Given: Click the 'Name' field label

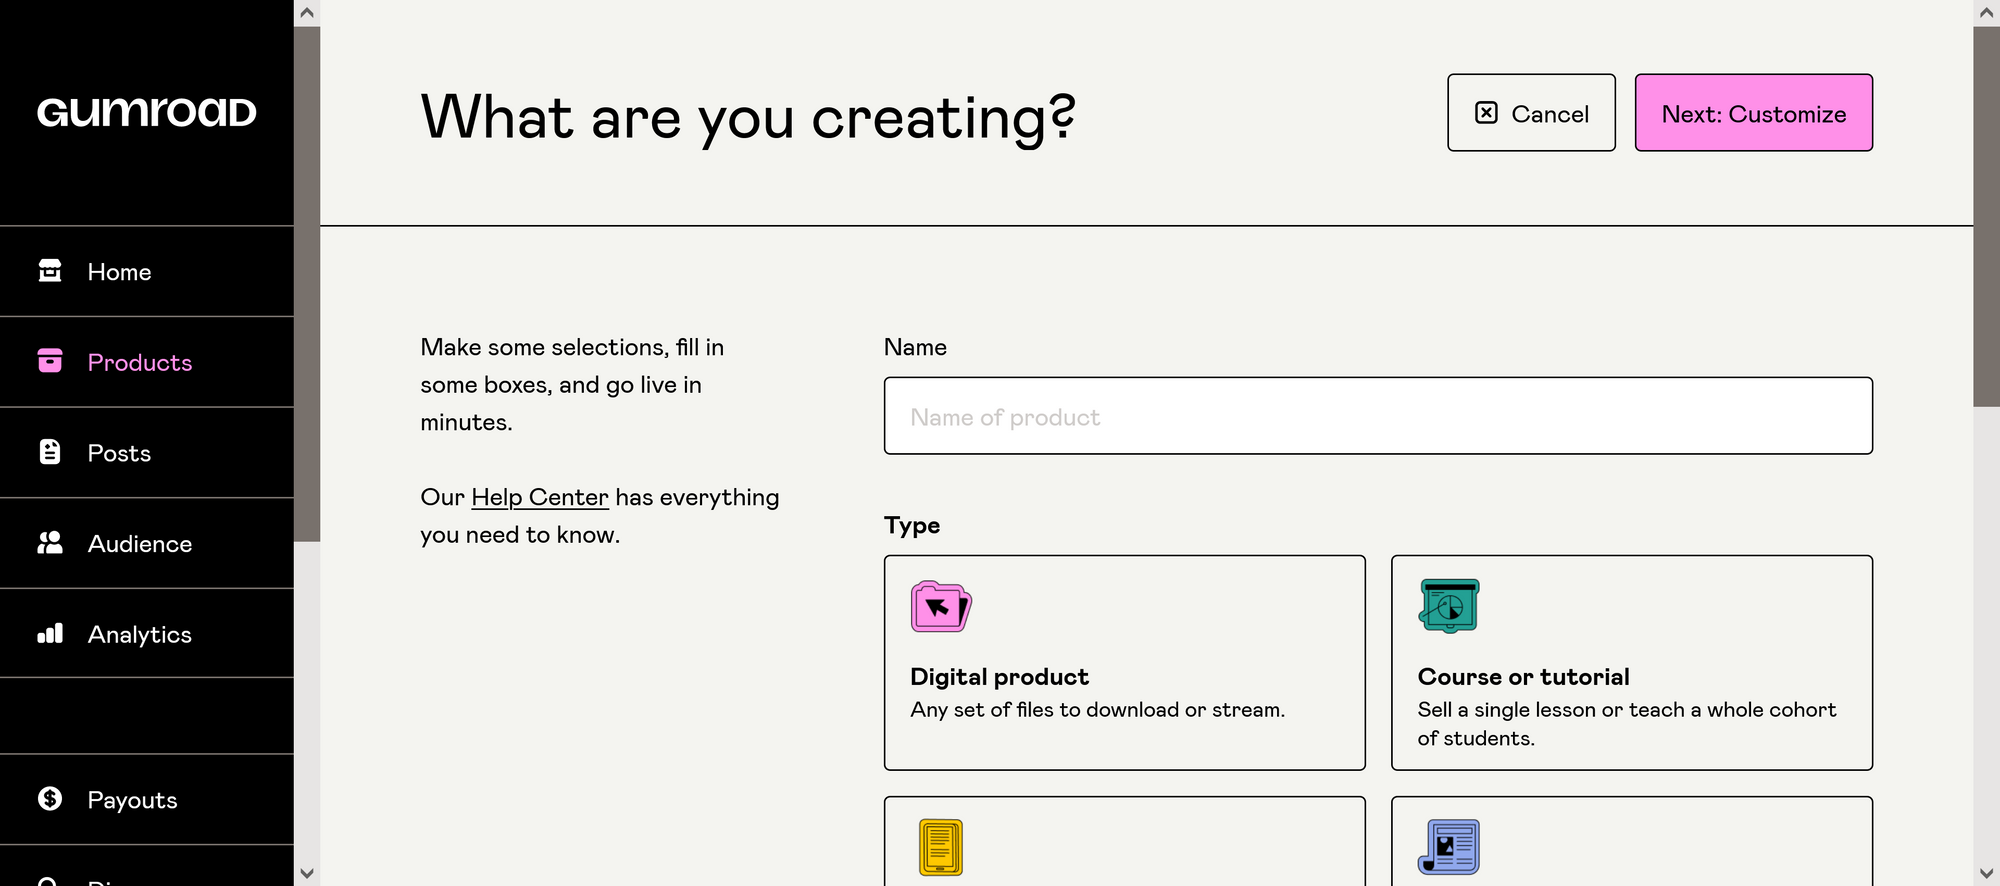Looking at the screenshot, I should (915, 347).
